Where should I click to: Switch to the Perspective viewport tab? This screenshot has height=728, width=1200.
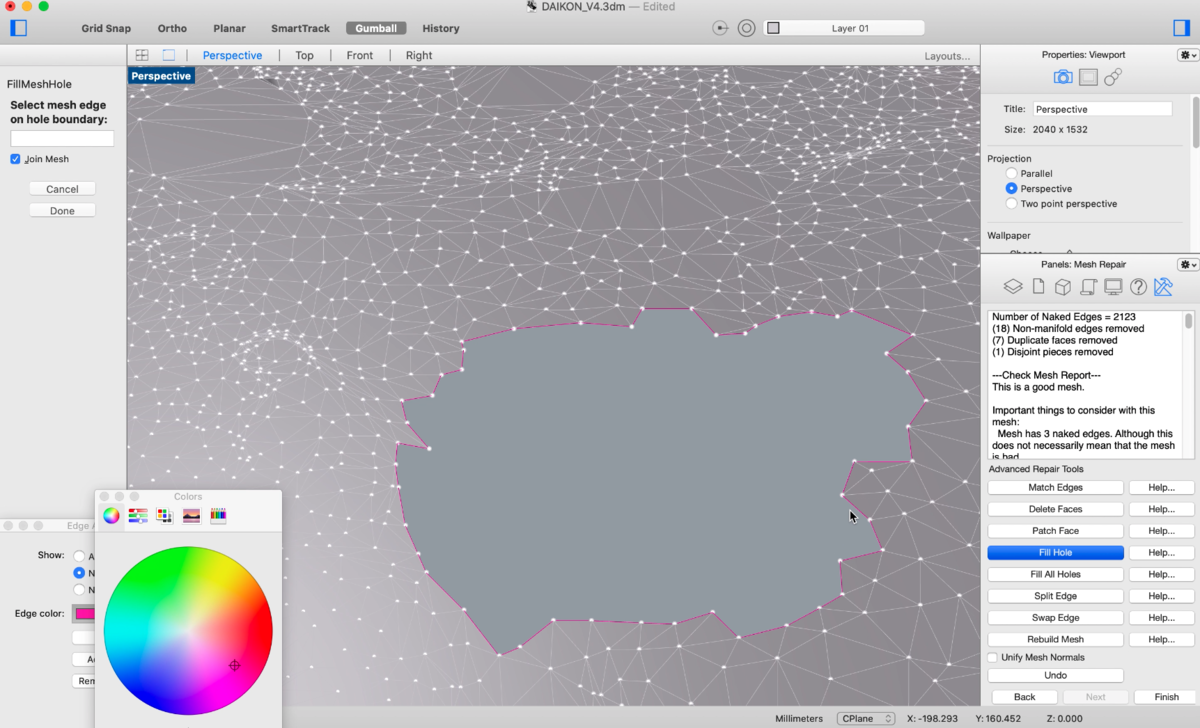[x=232, y=56]
